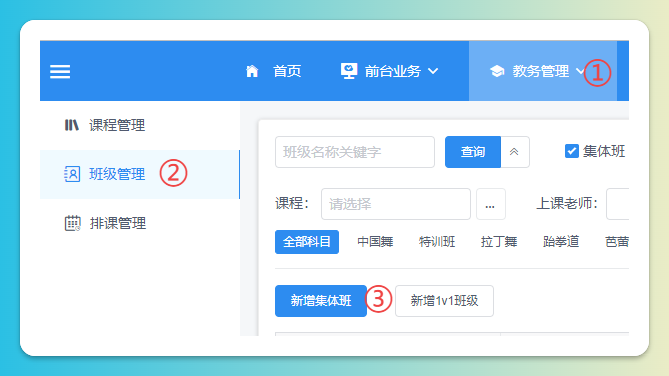Screen dimensions: 669x376
Task: Toggle the 集体班 checkbox
Action: [572, 151]
